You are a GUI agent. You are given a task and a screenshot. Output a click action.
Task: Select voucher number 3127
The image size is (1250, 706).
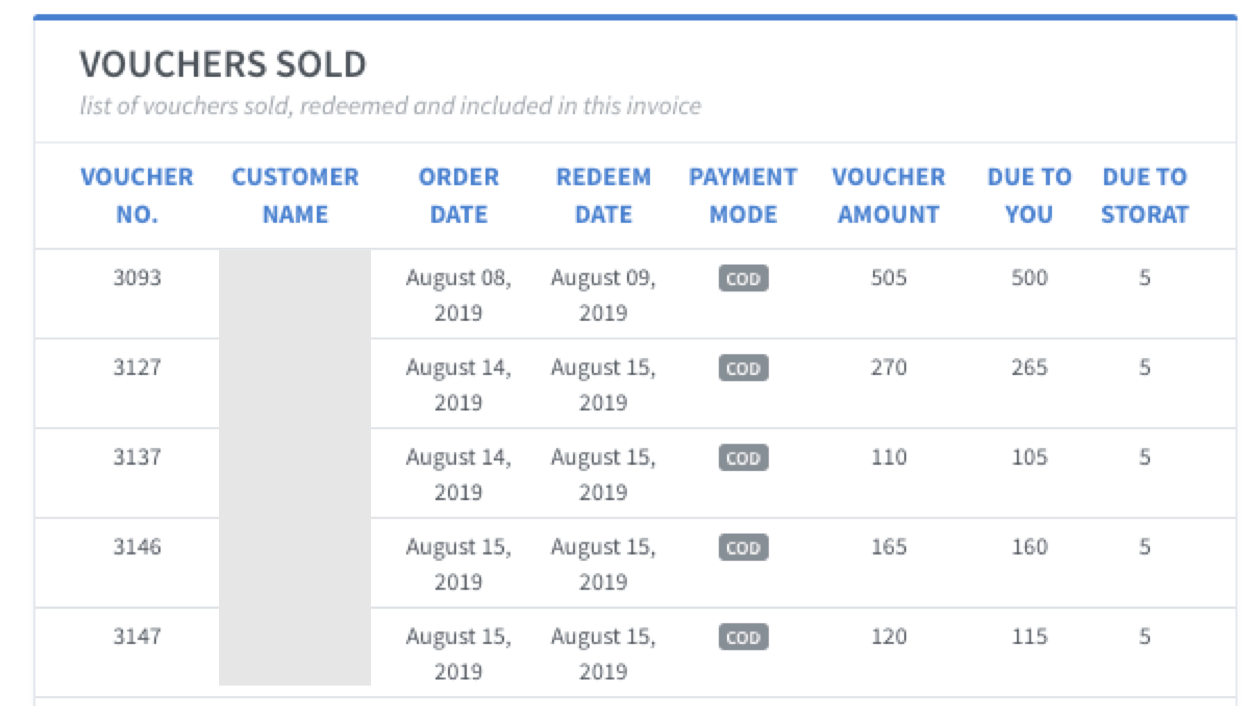[x=137, y=368]
